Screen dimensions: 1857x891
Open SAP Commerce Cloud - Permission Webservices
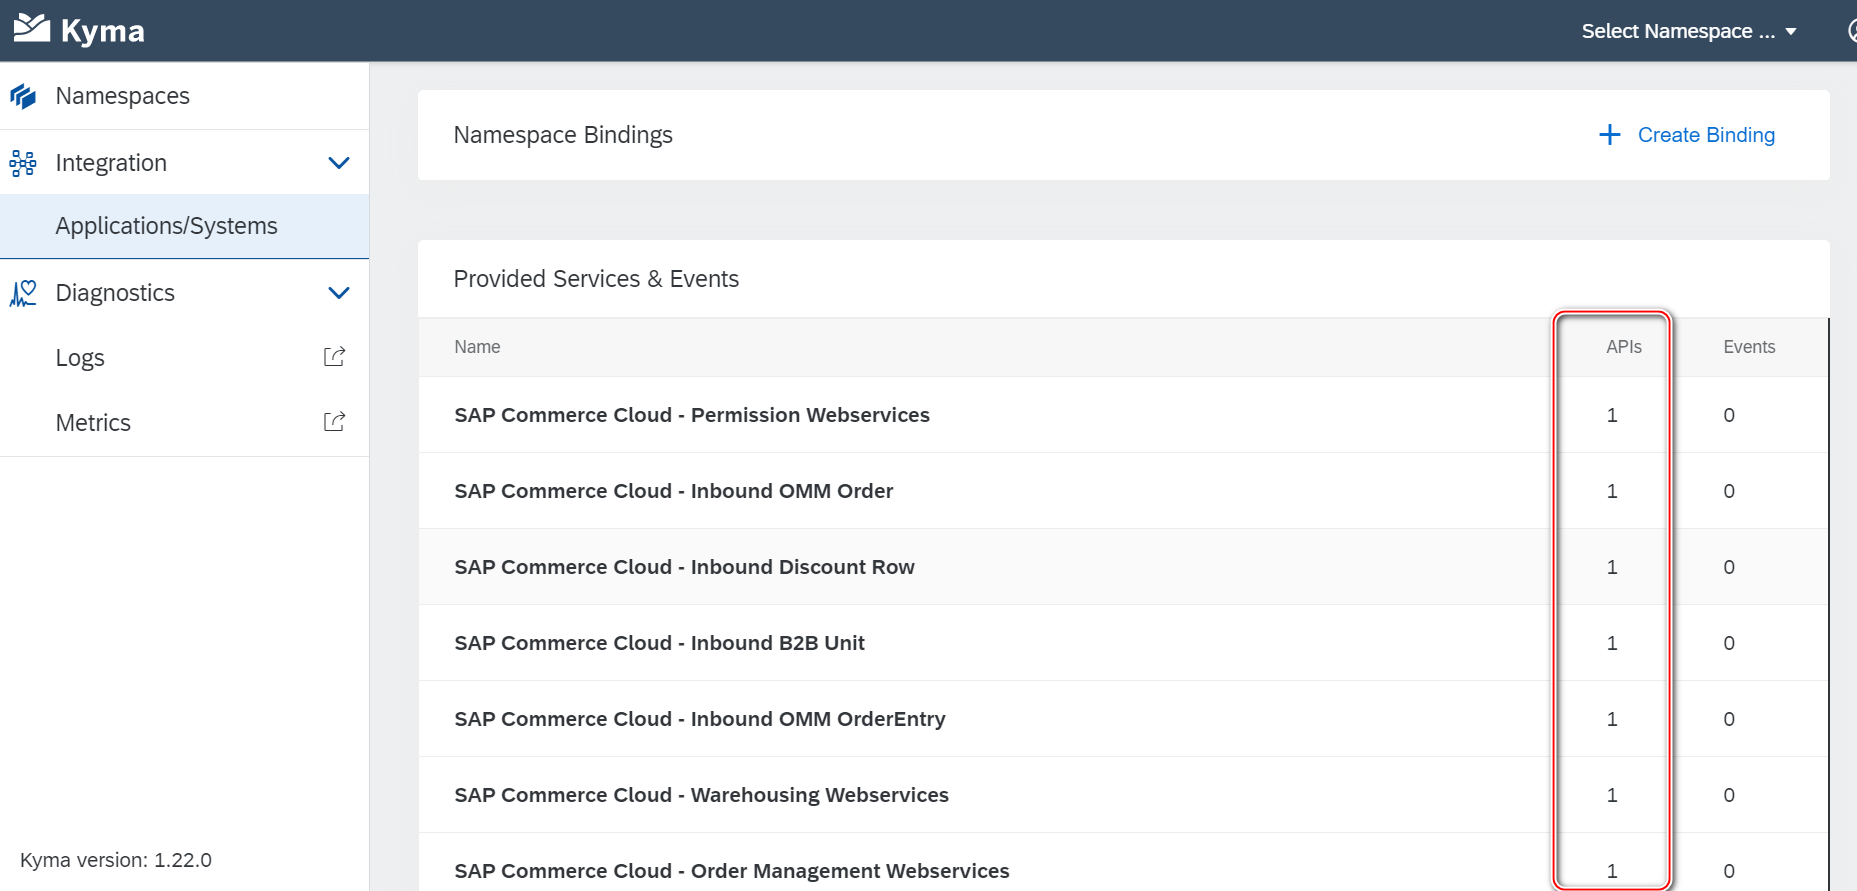692,415
